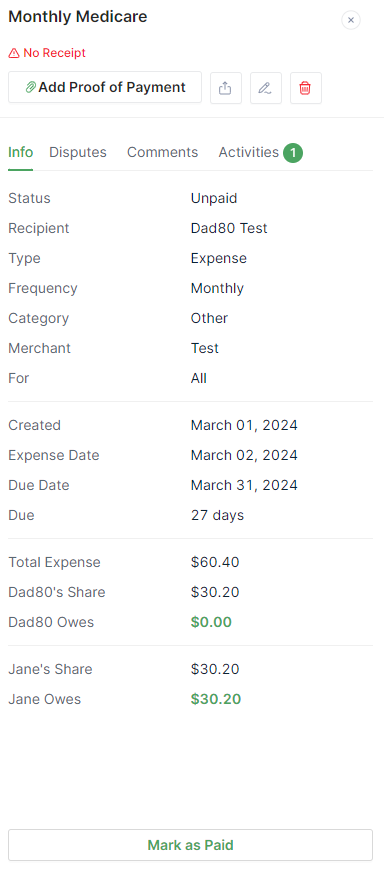Click the share/export icon button

pos(225,88)
